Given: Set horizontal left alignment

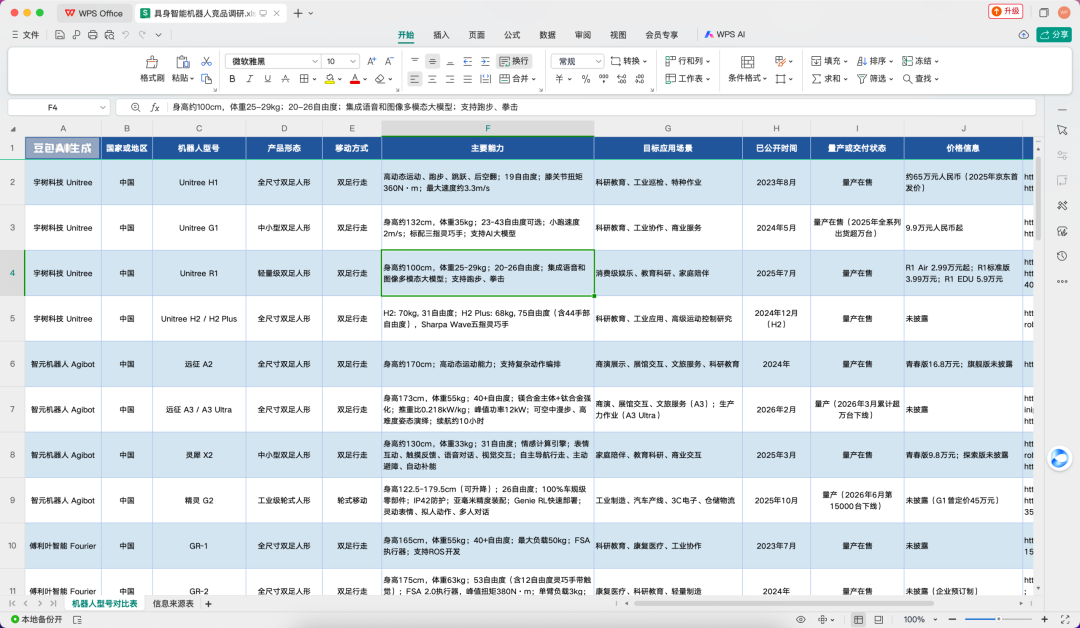Looking at the screenshot, I should [x=415, y=79].
